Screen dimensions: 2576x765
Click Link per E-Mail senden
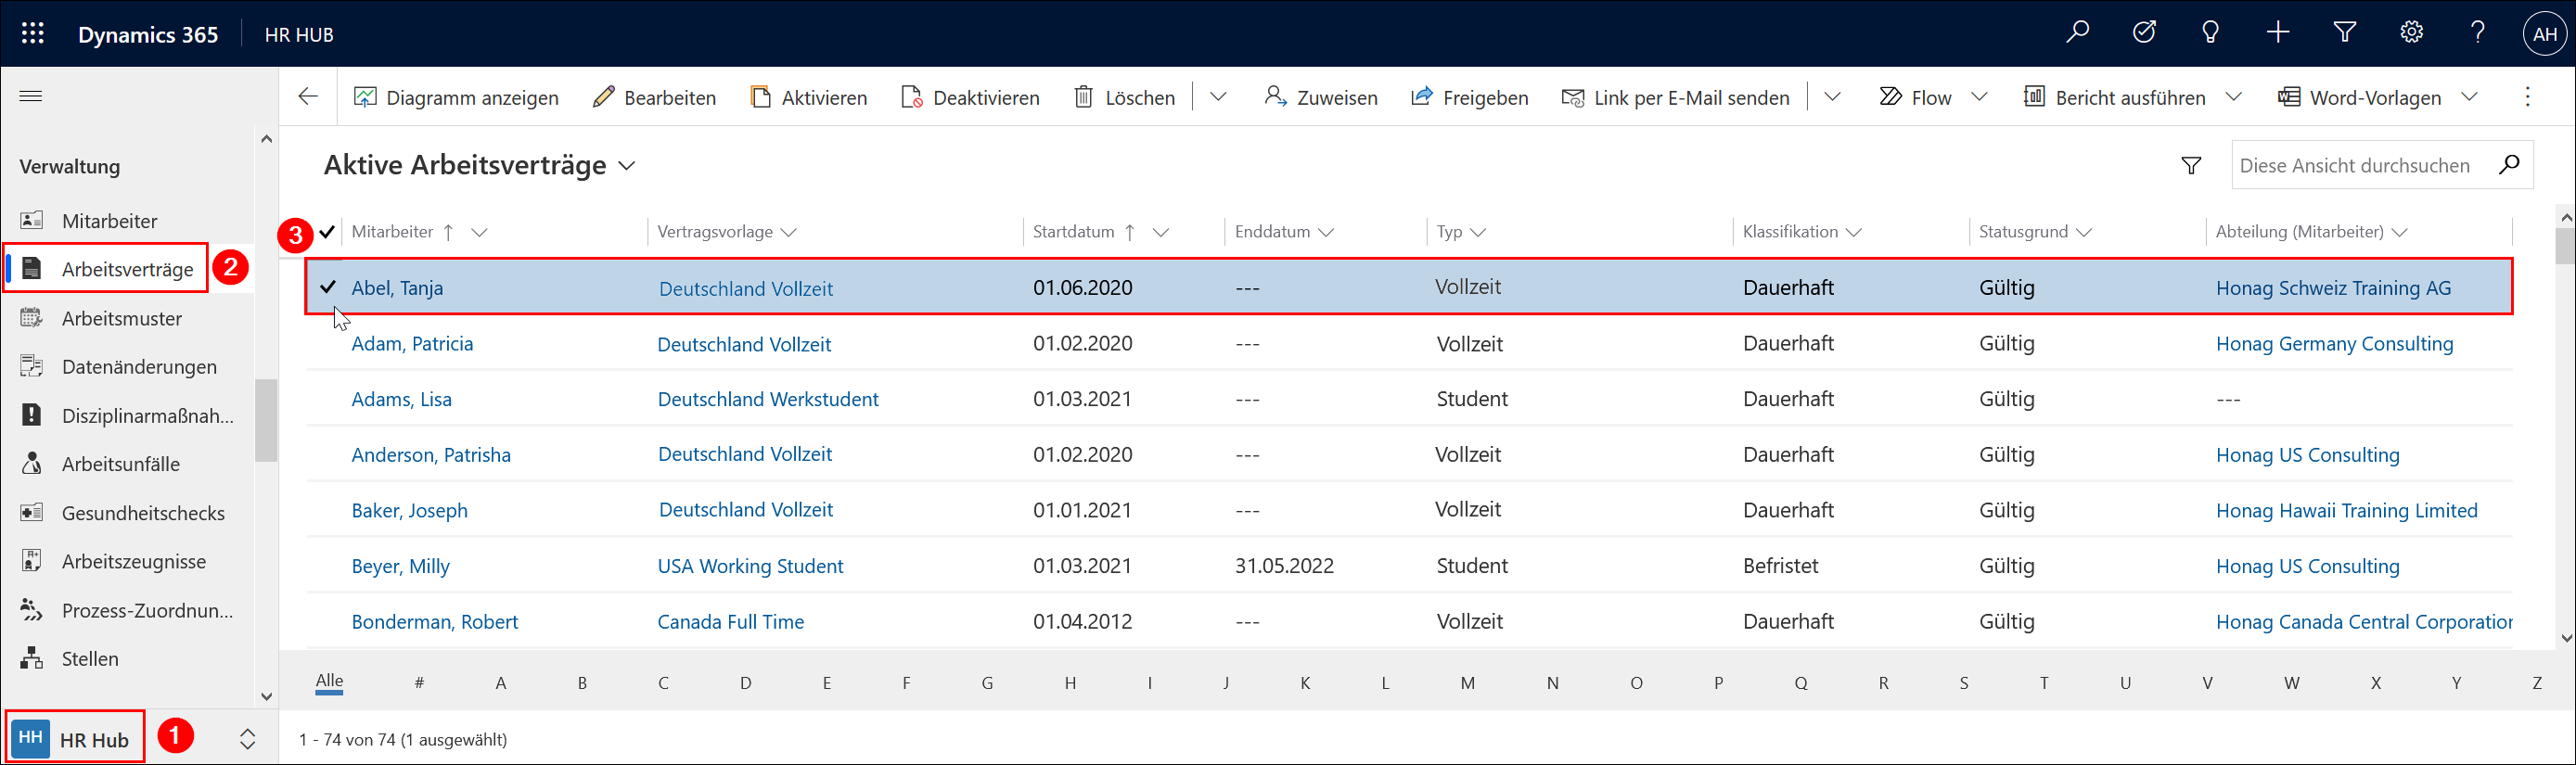pos(1675,97)
